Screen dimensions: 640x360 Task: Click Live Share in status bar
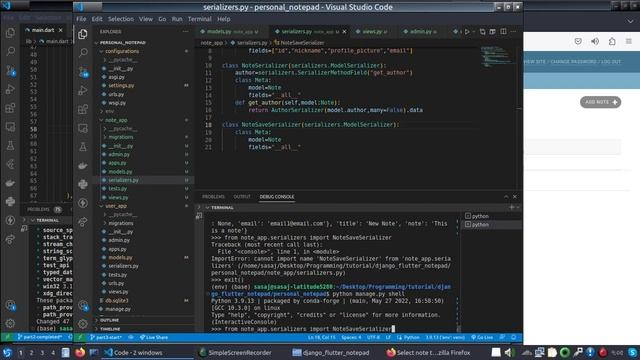pyautogui.click(x=154, y=338)
